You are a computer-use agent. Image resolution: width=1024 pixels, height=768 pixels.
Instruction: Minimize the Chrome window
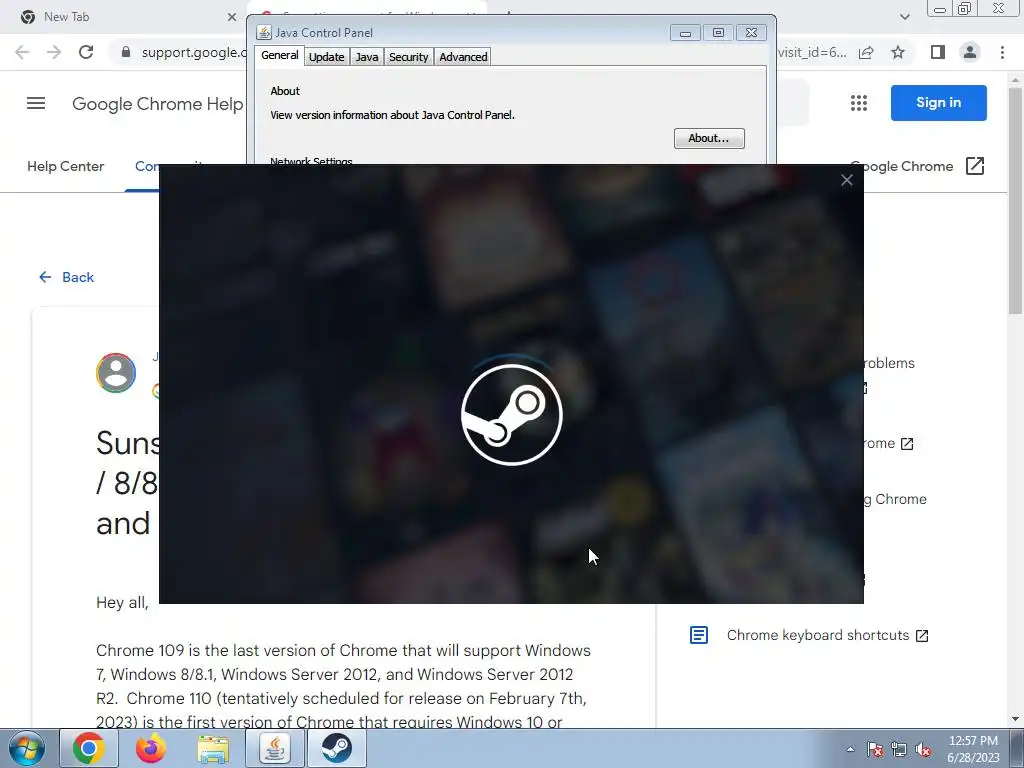pyautogui.click(x=940, y=8)
